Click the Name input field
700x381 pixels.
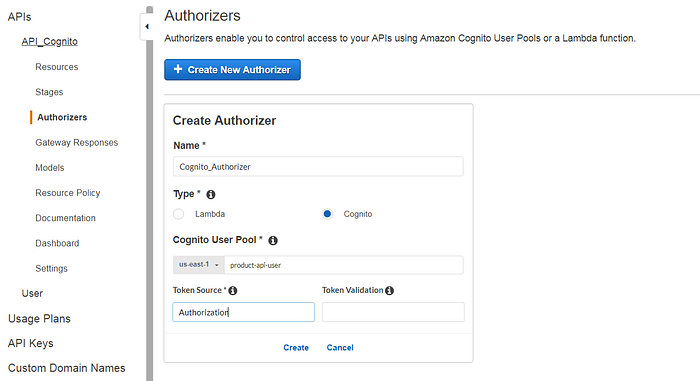318,167
